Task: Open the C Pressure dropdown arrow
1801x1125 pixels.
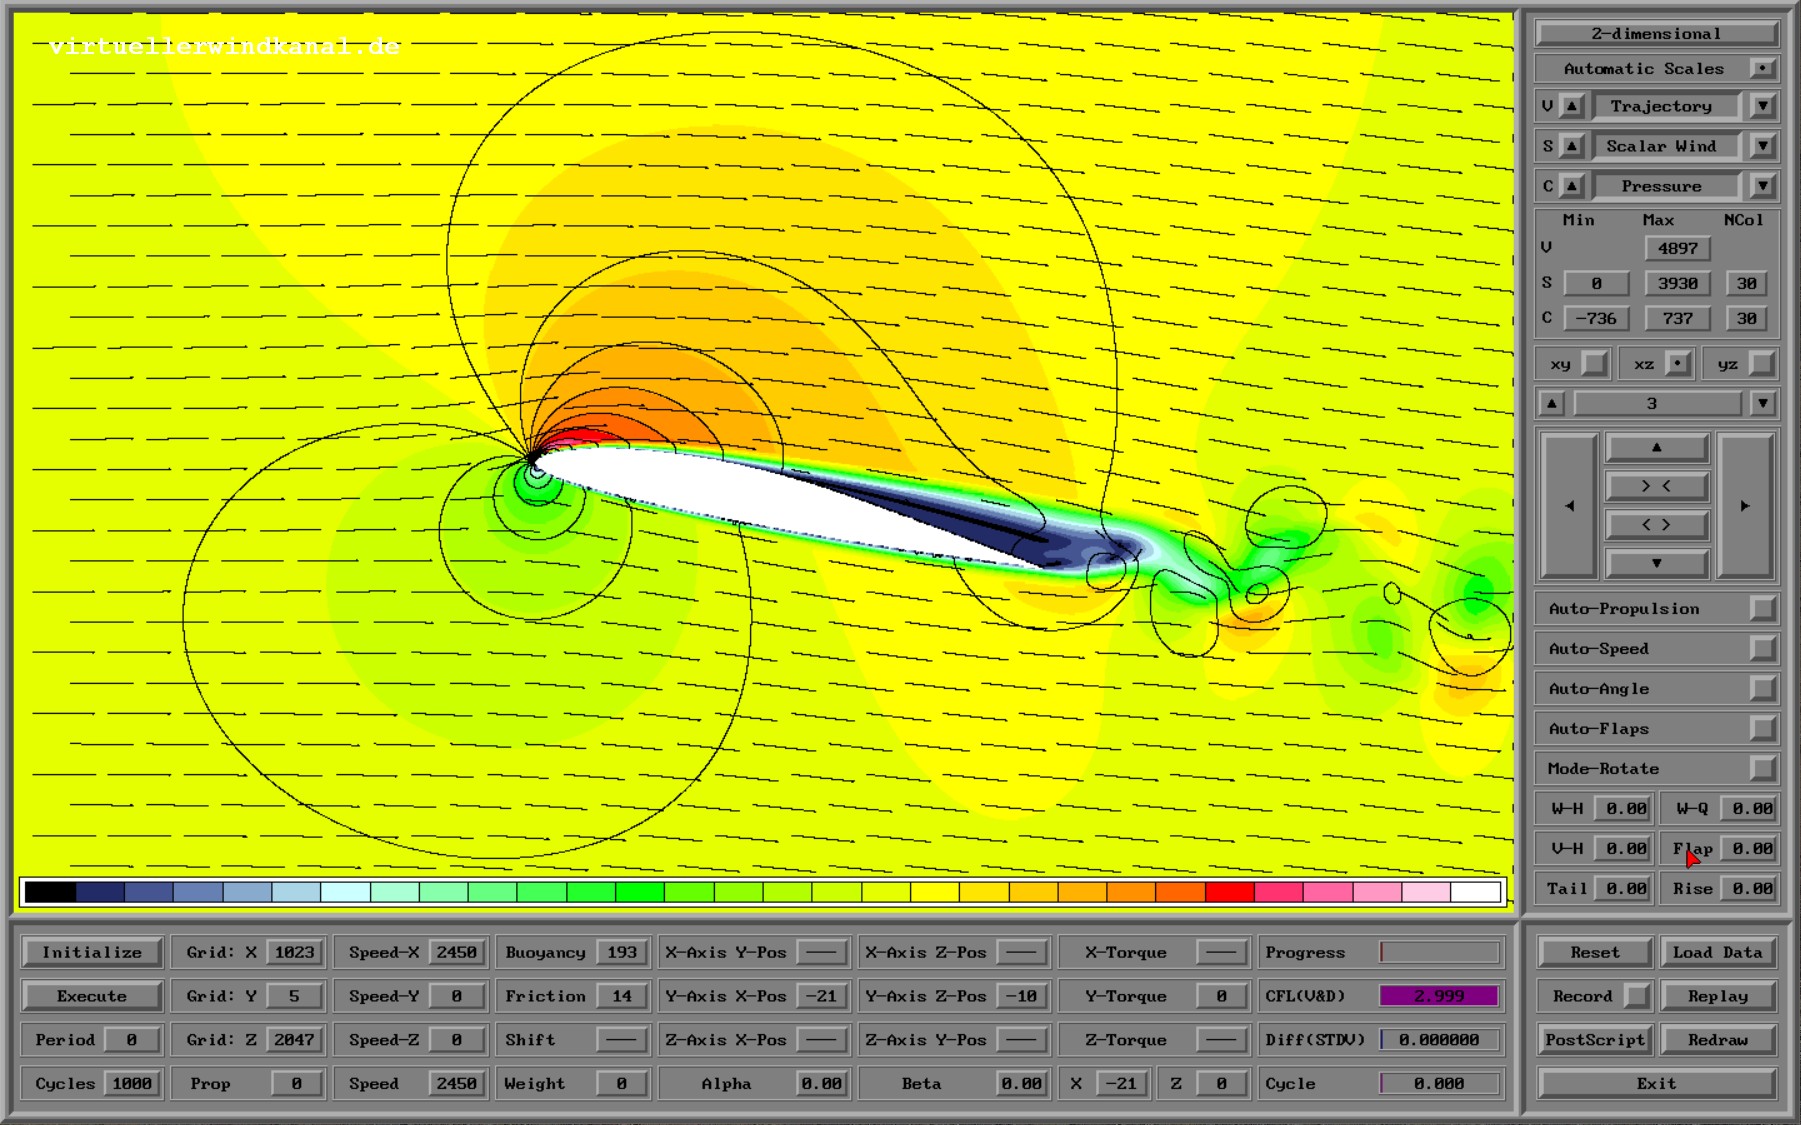Action: (1763, 186)
